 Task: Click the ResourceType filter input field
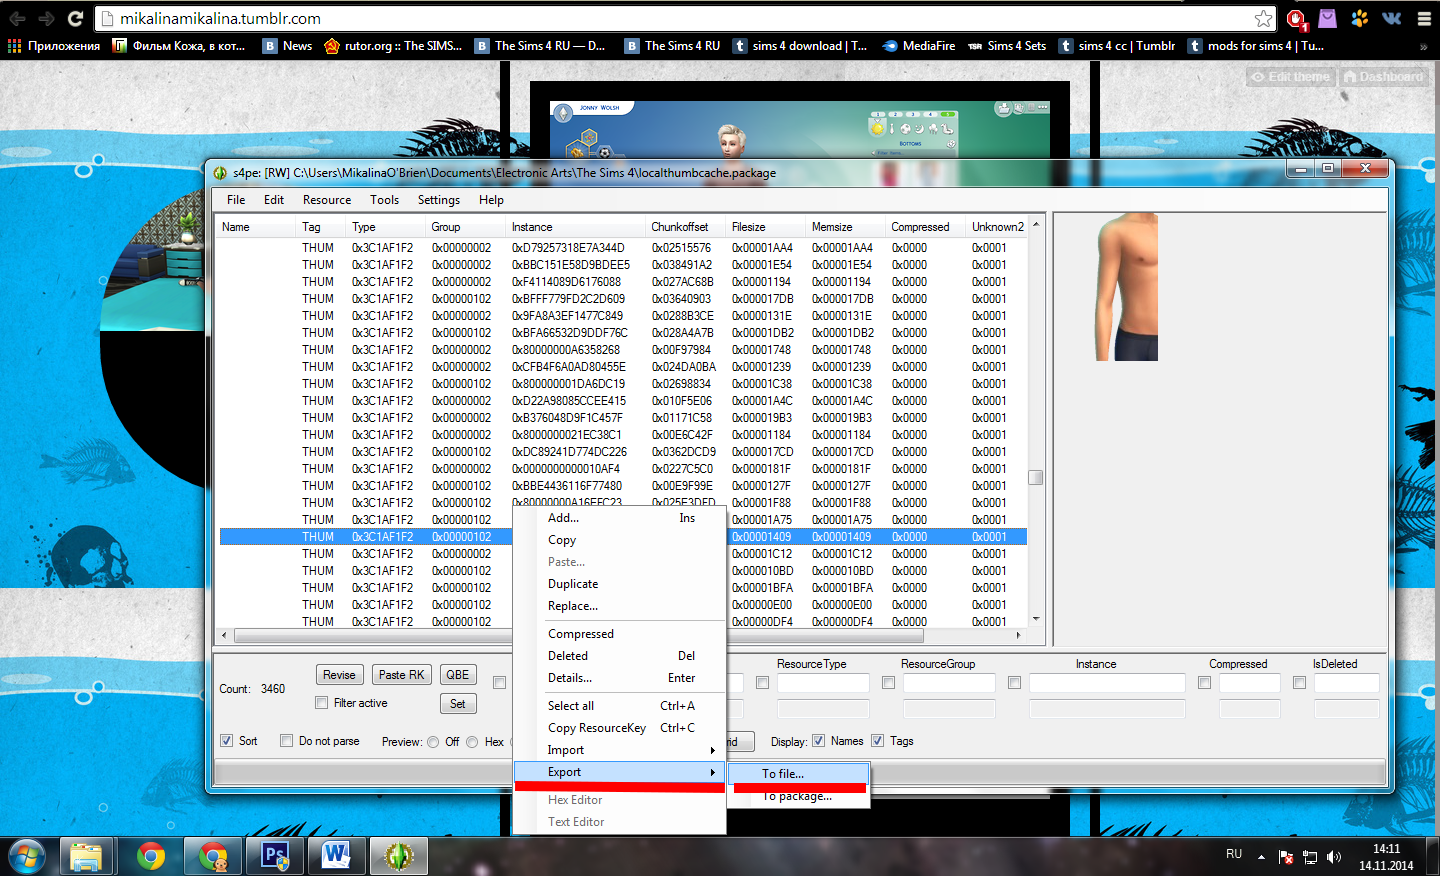tap(823, 683)
